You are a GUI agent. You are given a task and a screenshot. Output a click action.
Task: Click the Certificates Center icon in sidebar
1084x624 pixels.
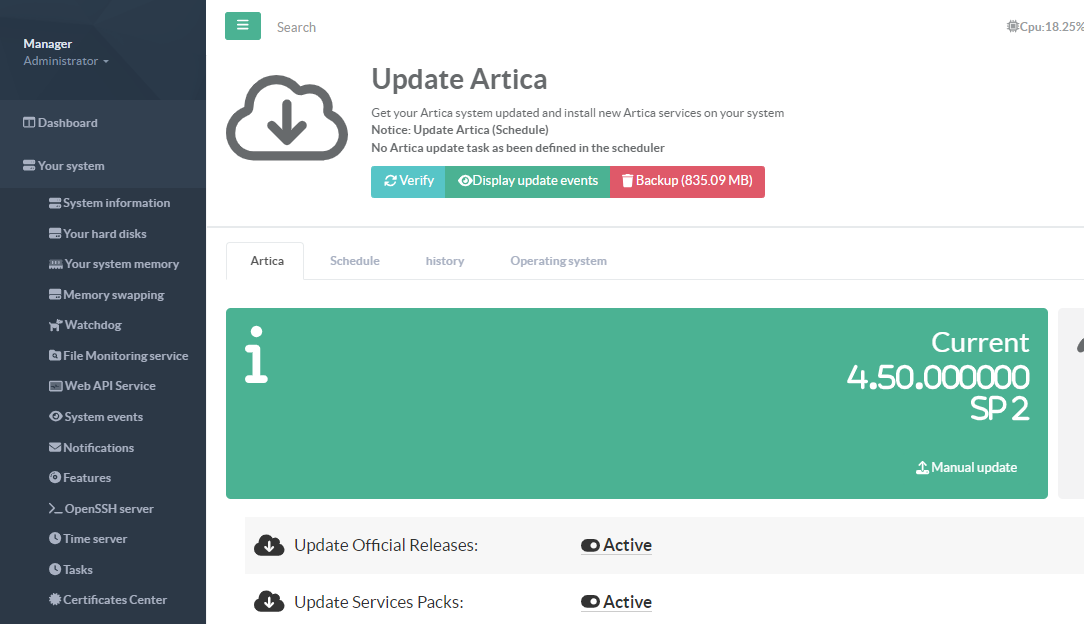tap(55, 600)
